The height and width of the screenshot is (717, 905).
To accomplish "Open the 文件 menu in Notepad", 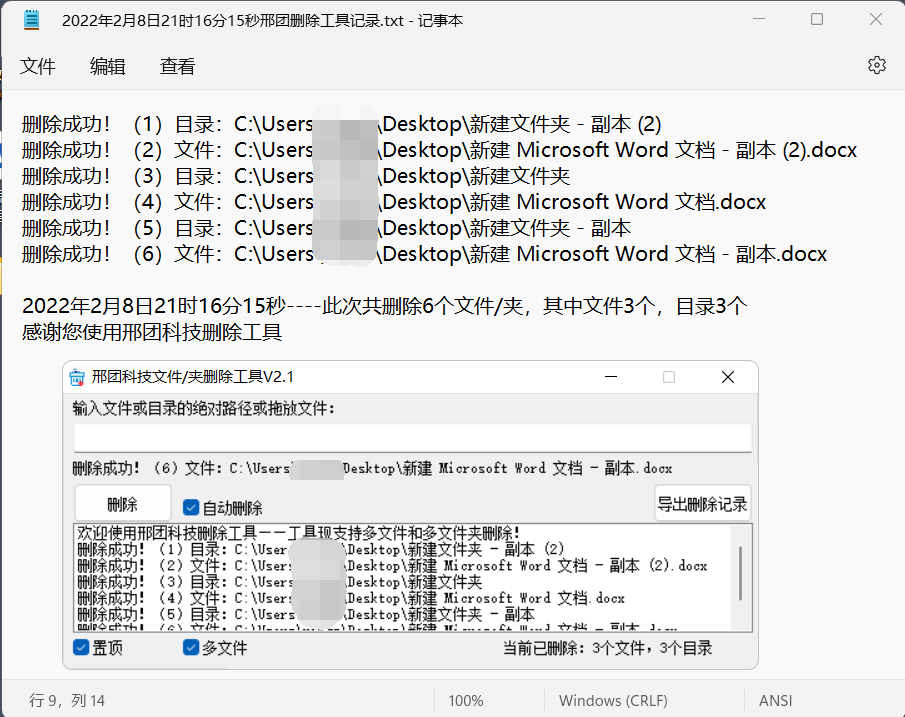I will (38, 66).
